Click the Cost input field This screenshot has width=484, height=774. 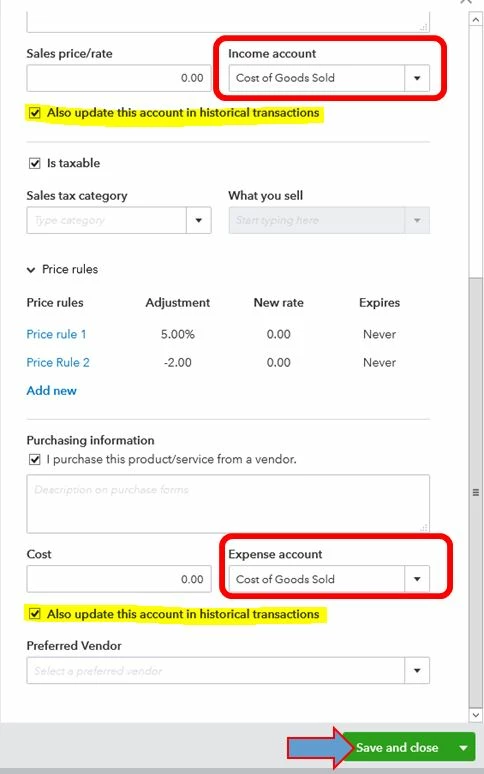click(x=119, y=579)
